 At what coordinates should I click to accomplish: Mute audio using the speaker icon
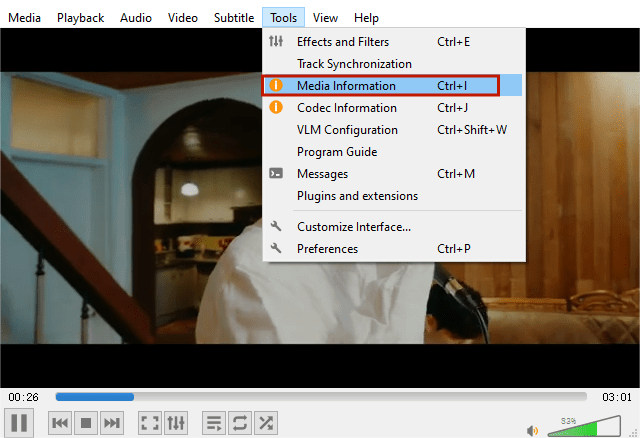(532, 431)
